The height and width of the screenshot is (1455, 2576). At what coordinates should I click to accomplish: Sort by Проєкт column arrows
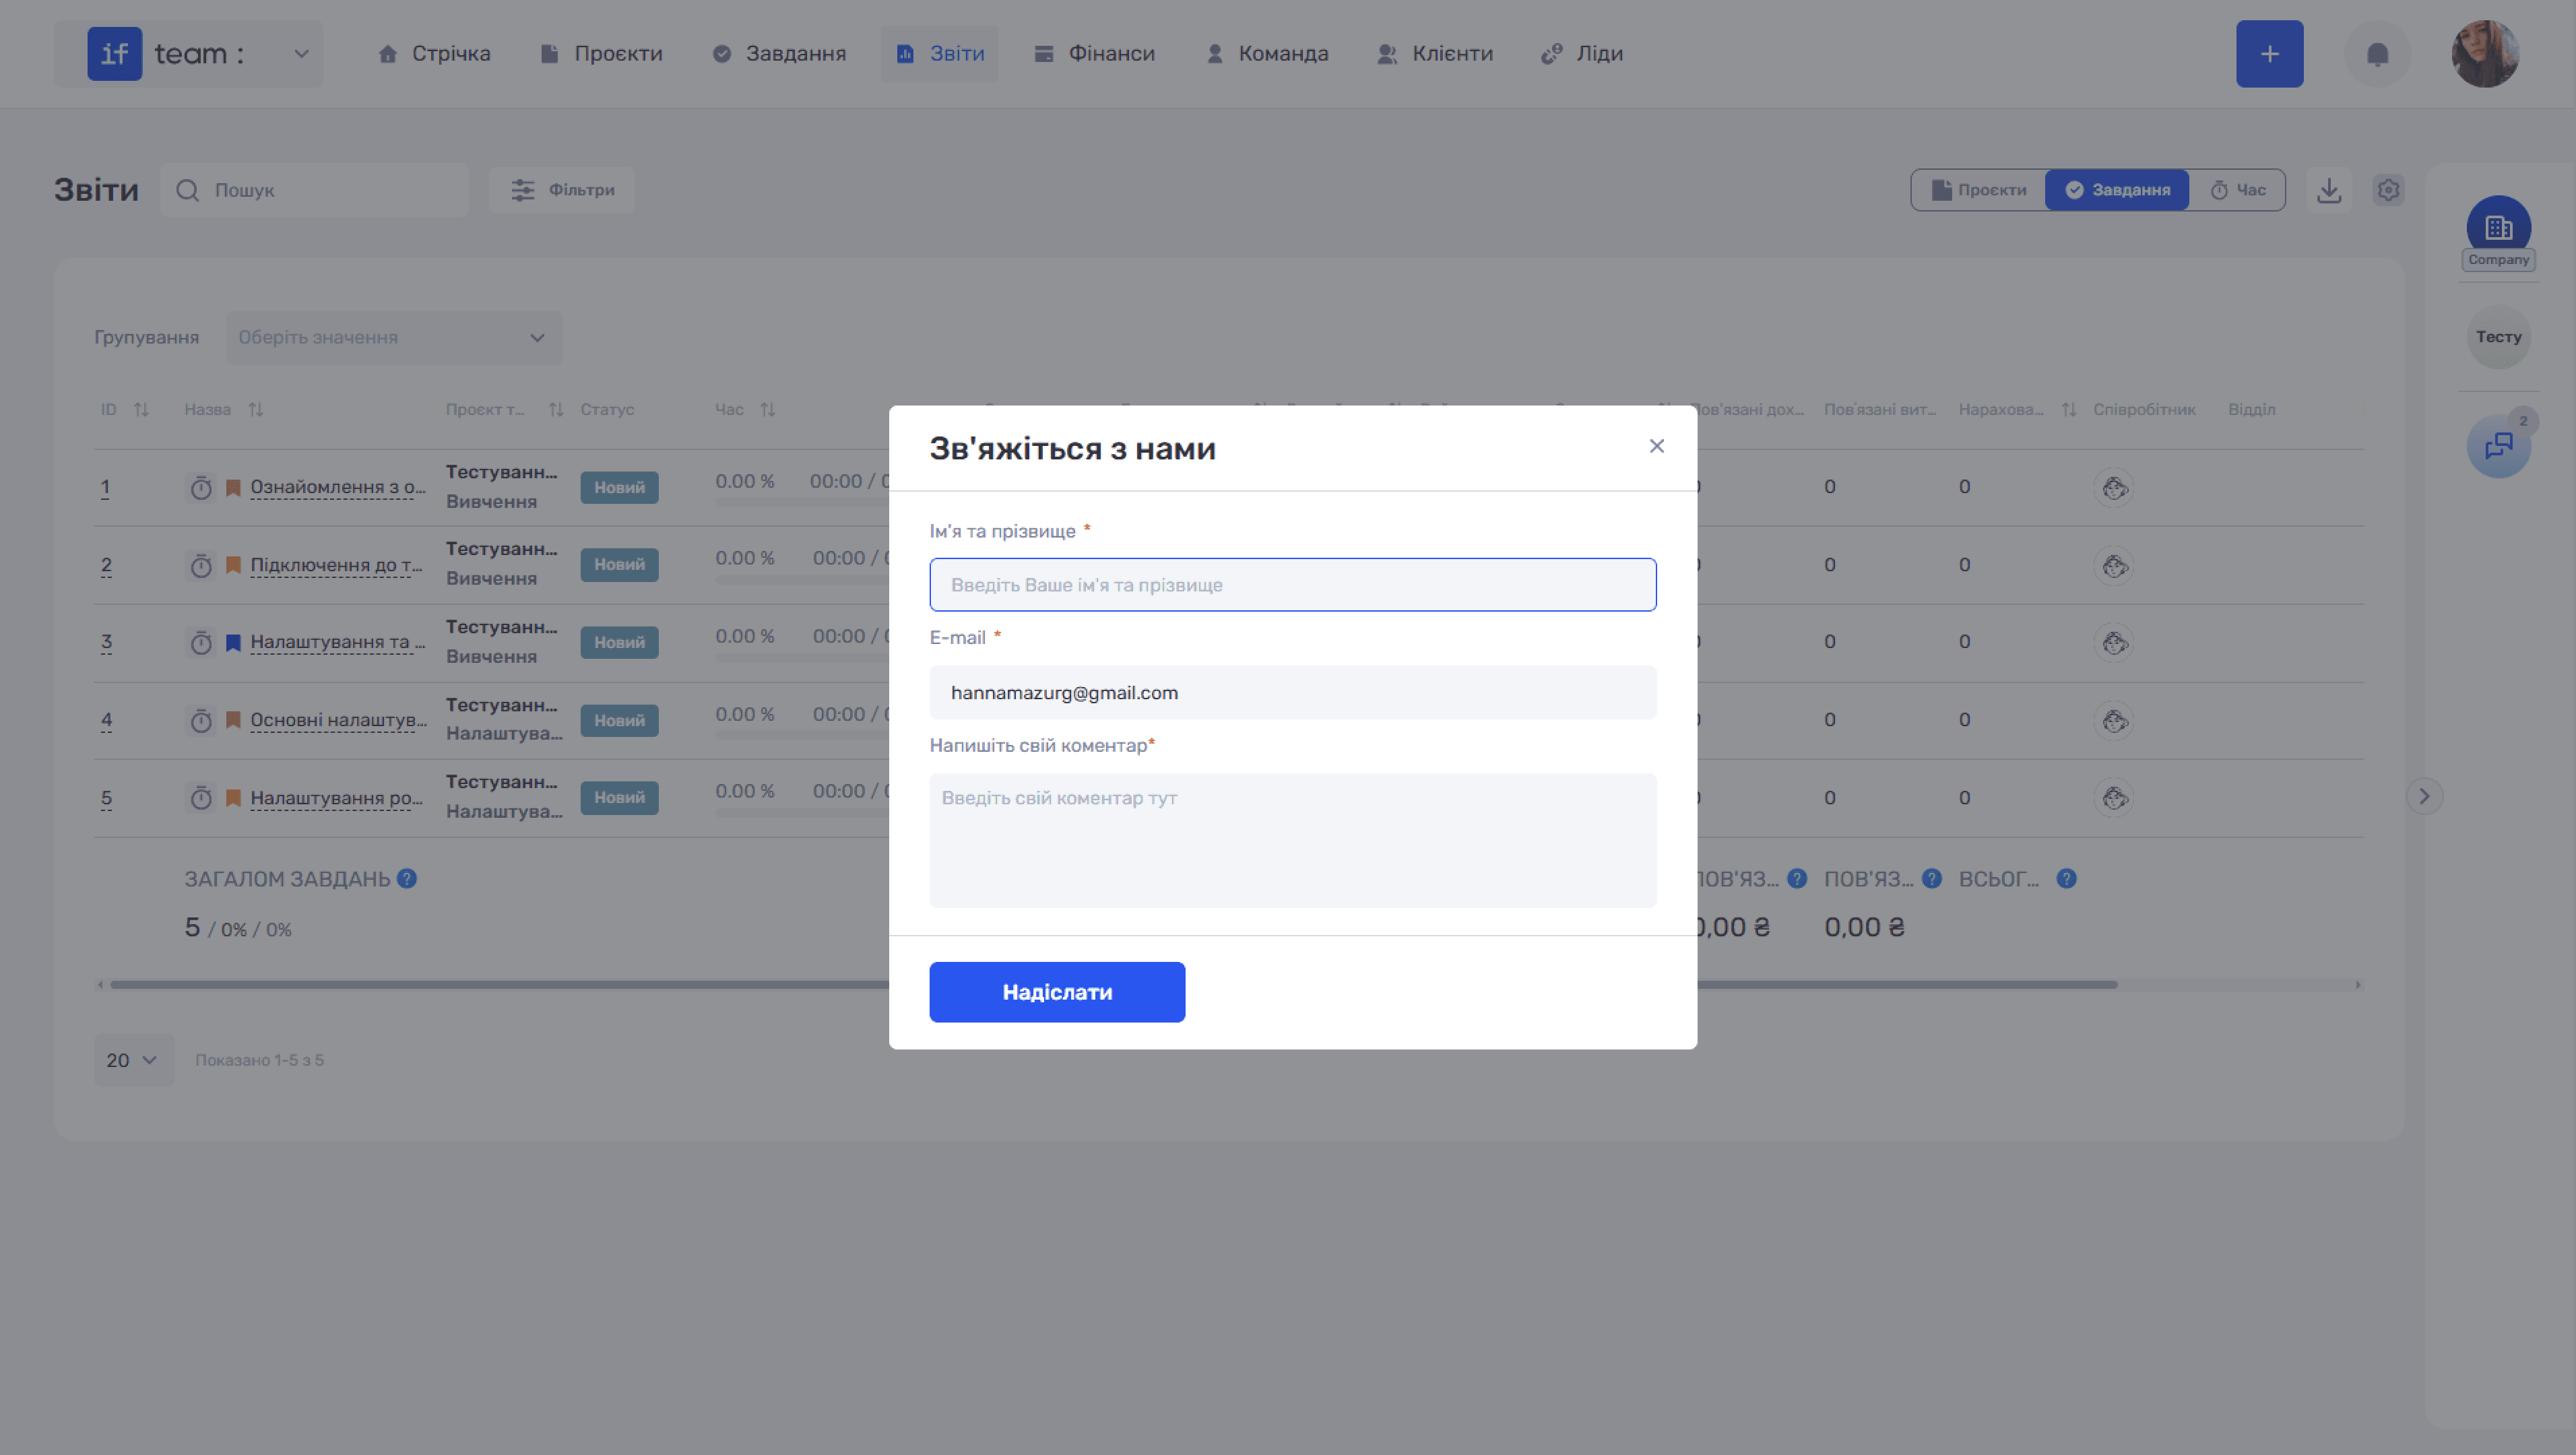(x=556, y=410)
